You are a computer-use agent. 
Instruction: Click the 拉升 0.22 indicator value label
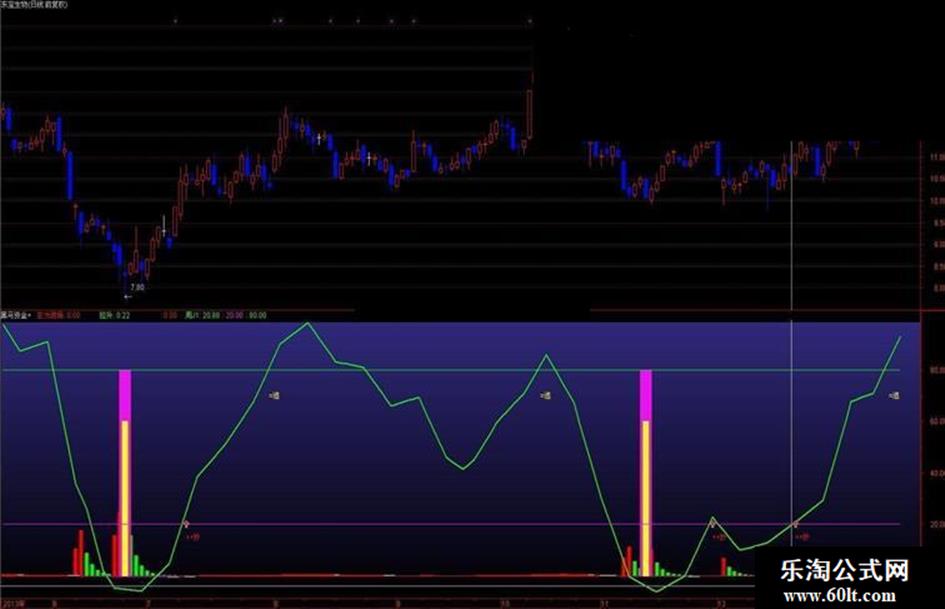[114, 314]
